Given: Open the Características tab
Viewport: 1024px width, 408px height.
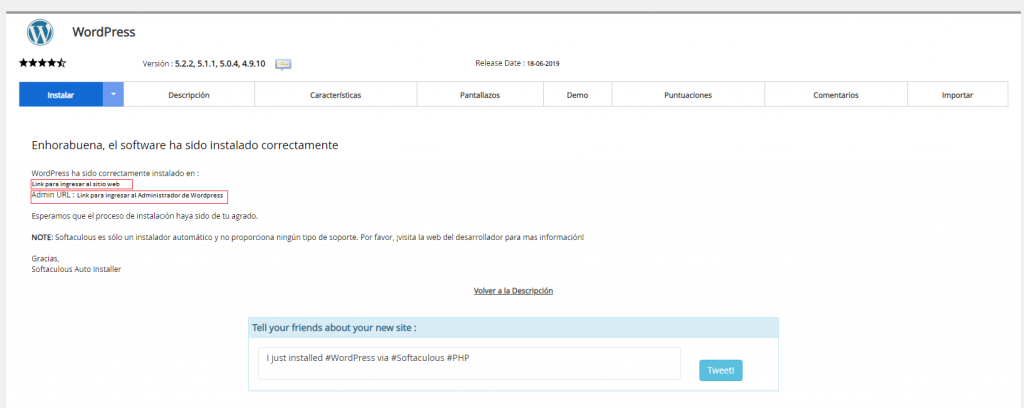Looking at the screenshot, I should tap(336, 95).
